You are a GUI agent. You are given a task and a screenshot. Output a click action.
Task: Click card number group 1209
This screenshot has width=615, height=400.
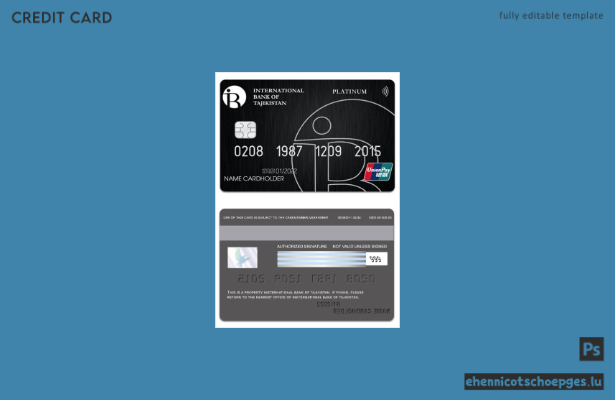[x=329, y=151]
